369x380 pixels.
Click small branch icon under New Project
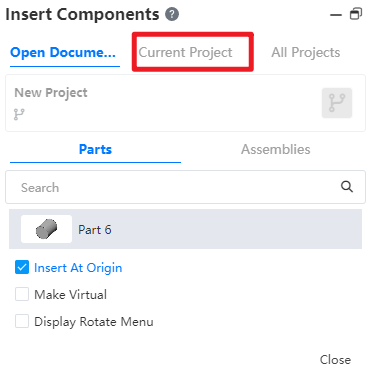tap(19, 114)
